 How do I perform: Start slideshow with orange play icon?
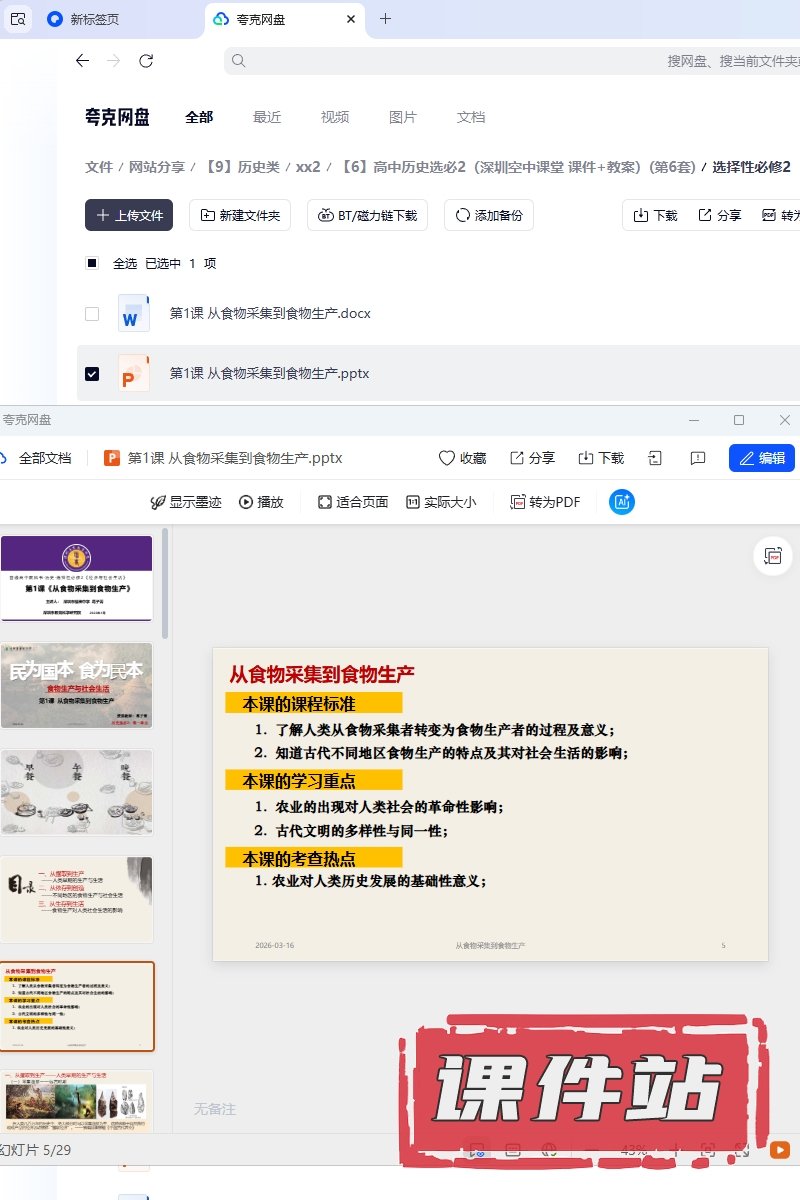point(779,1150)
